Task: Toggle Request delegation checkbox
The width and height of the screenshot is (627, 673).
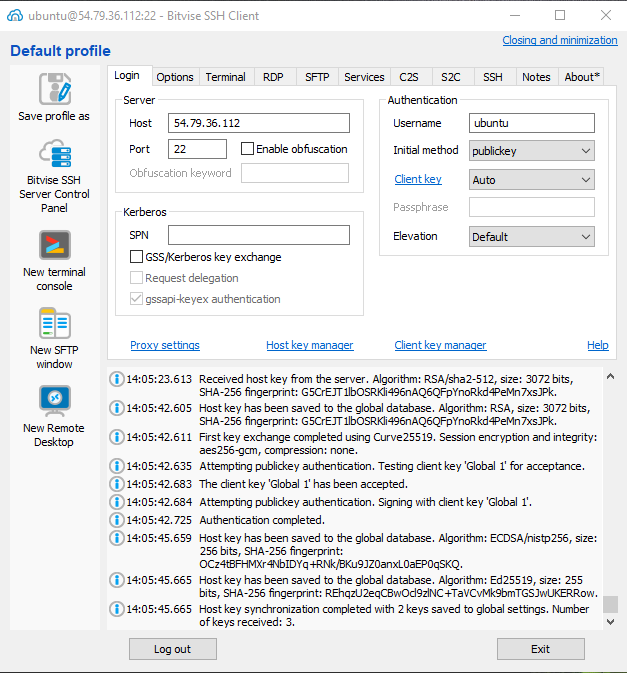Action: click(136, 278)
